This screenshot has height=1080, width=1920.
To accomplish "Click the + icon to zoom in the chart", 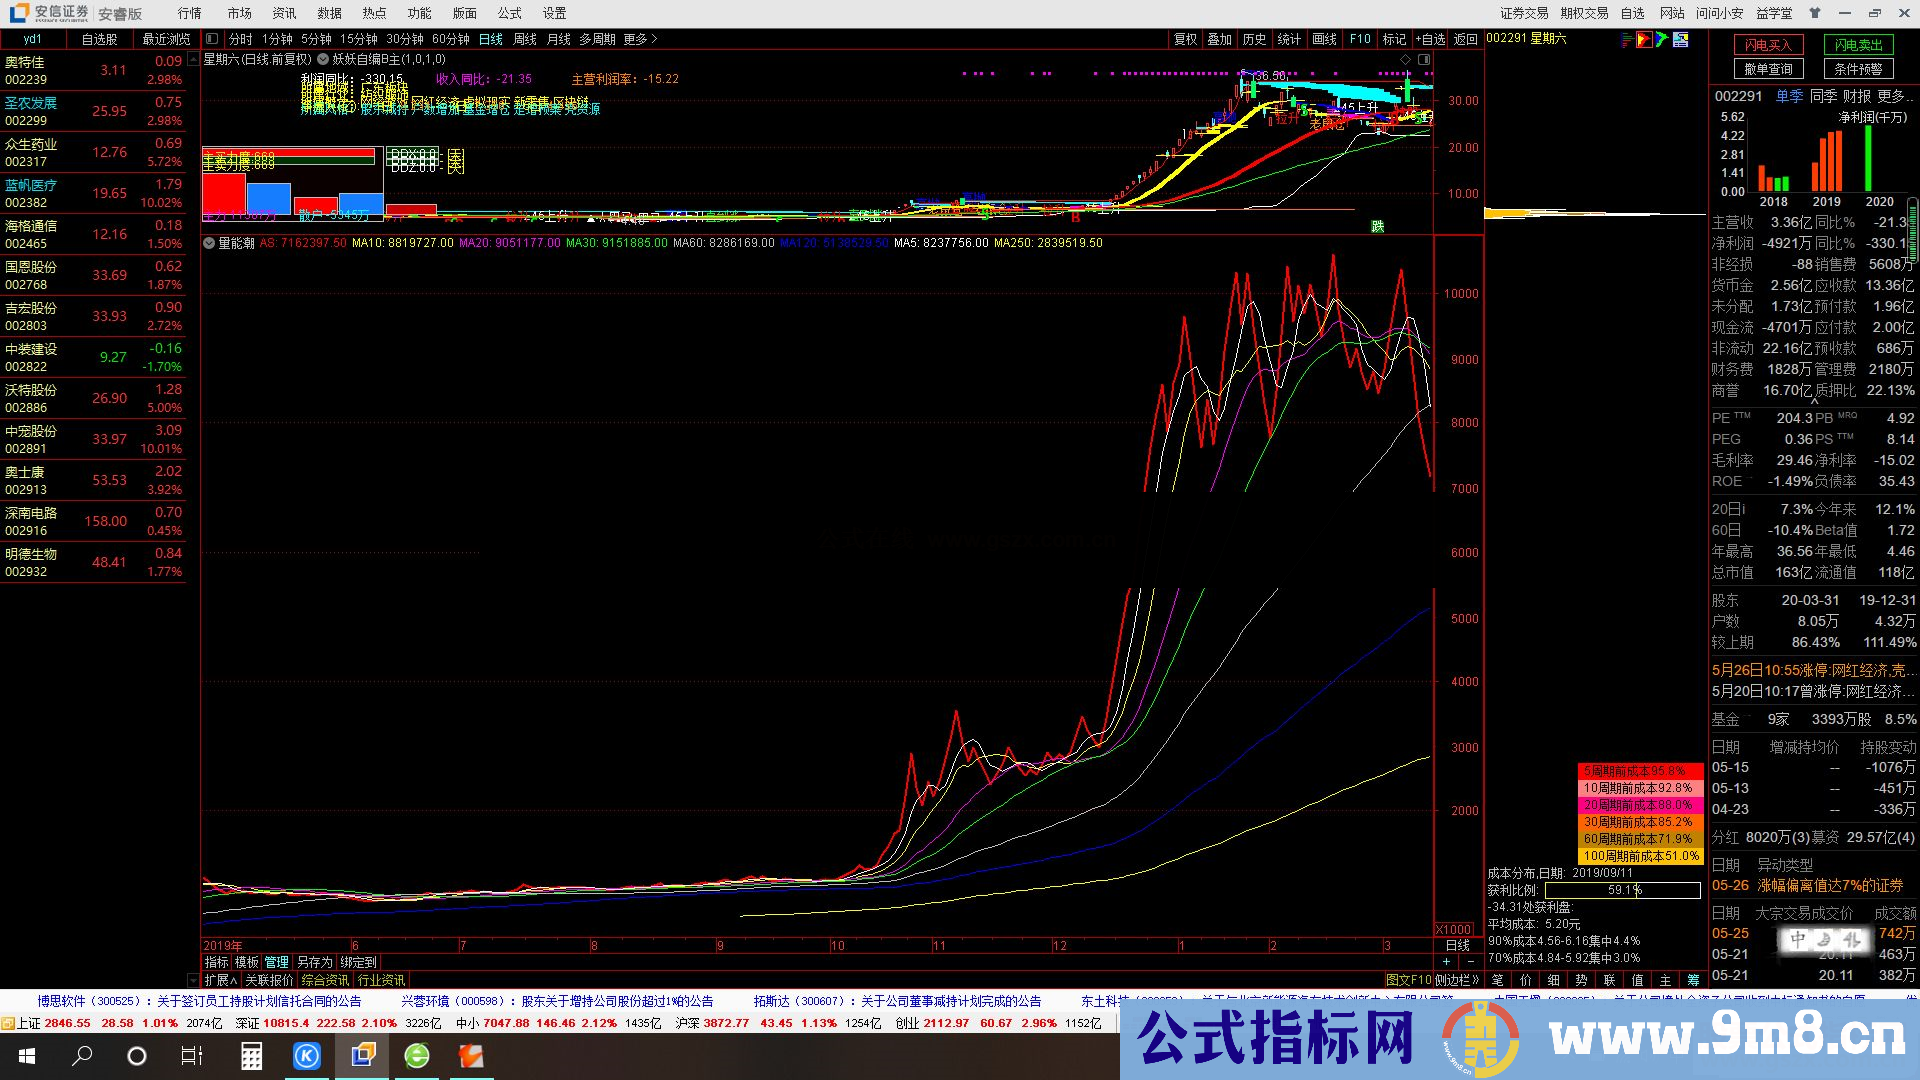I will pyautogui.click(x=1446, y=961).
